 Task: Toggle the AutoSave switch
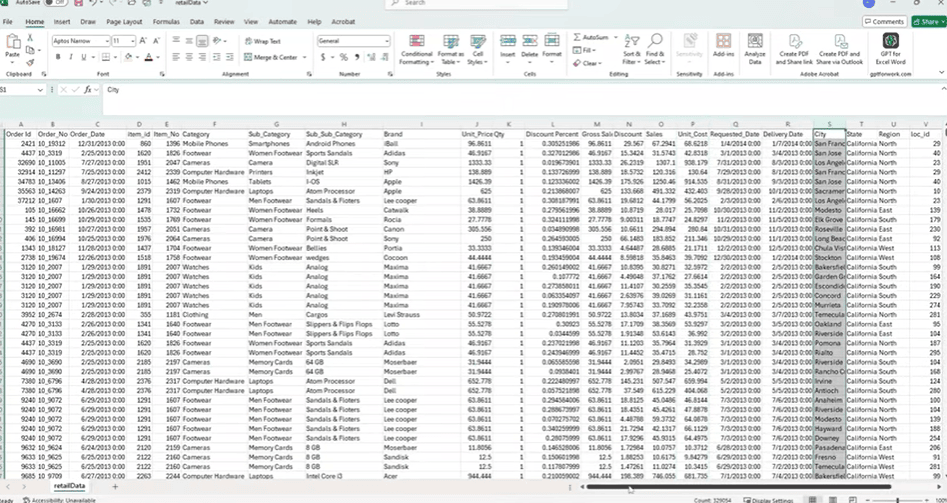(x=55, y=2)
